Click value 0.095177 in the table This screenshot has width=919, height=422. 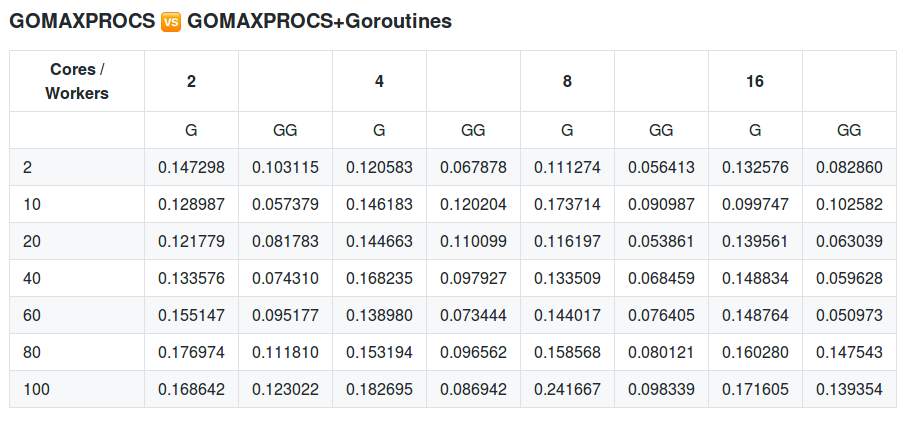coord(285,315)
